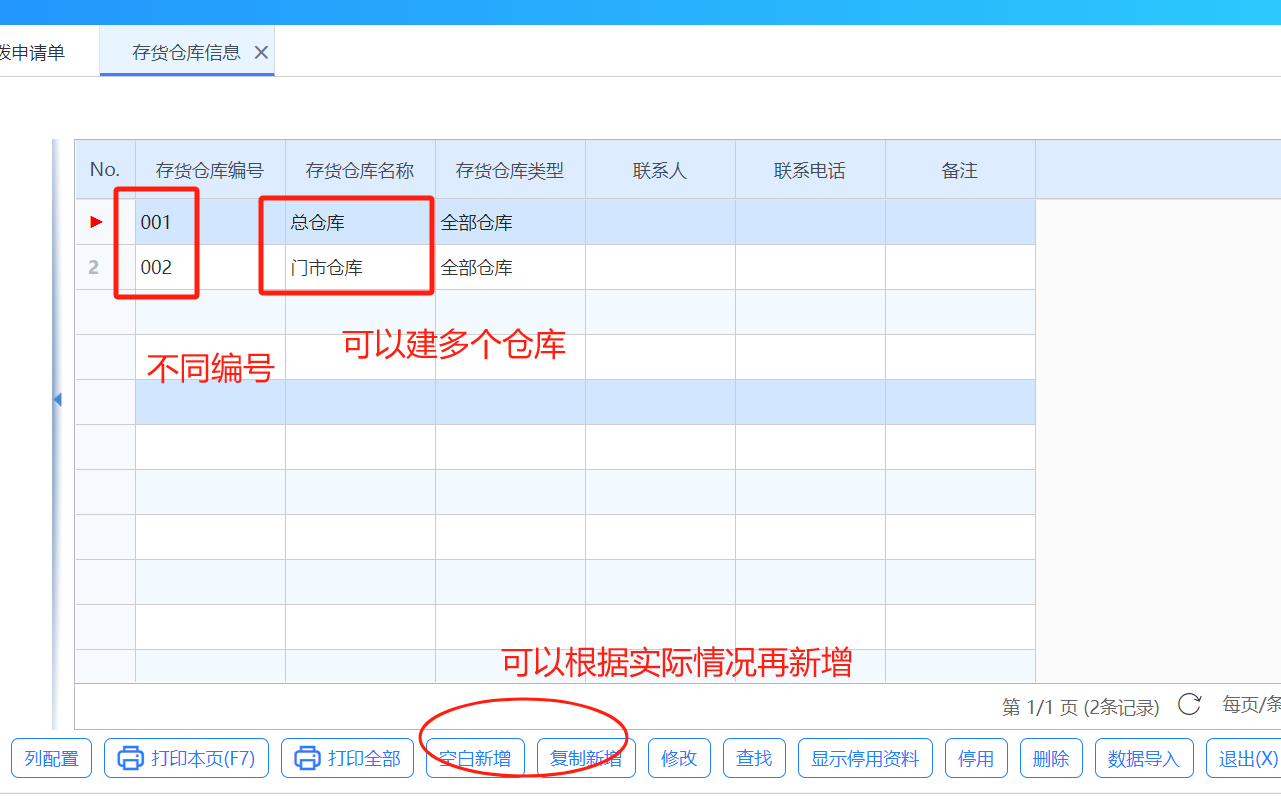Open the 每页/条 page size selector
The image size is (1281, 805).
[1250, 705]
